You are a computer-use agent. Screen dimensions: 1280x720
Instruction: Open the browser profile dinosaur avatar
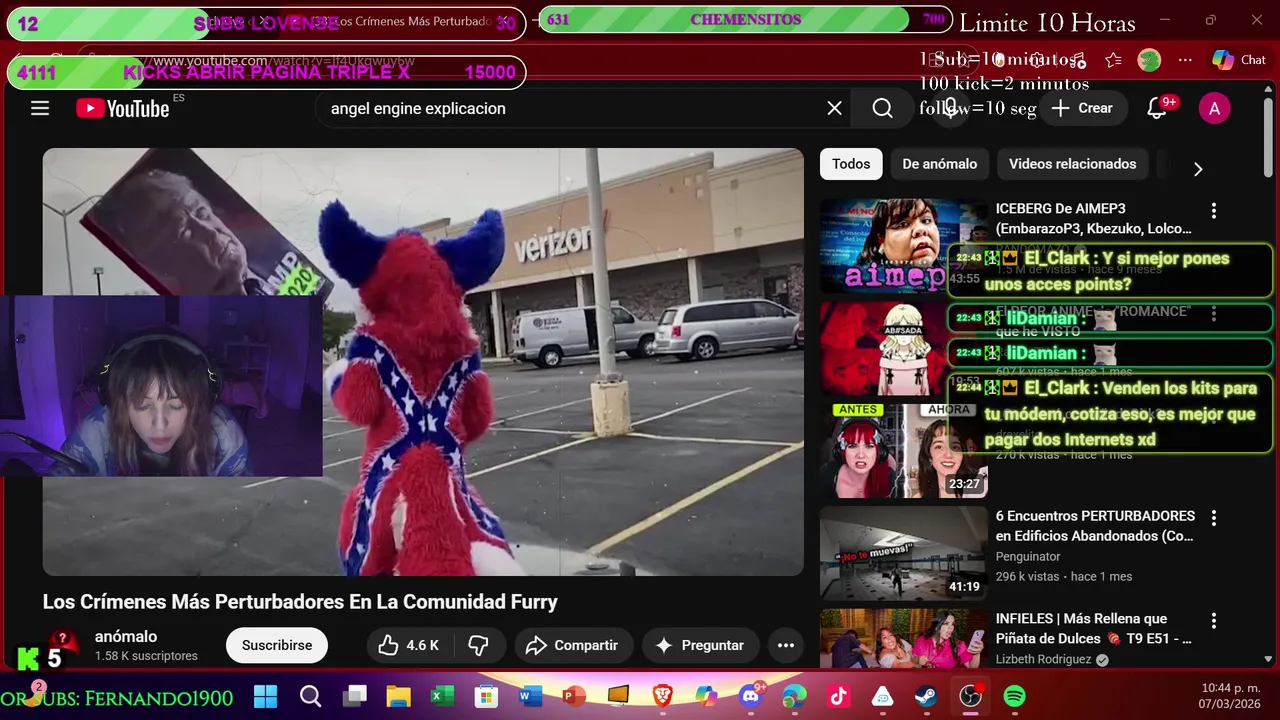1149,60
